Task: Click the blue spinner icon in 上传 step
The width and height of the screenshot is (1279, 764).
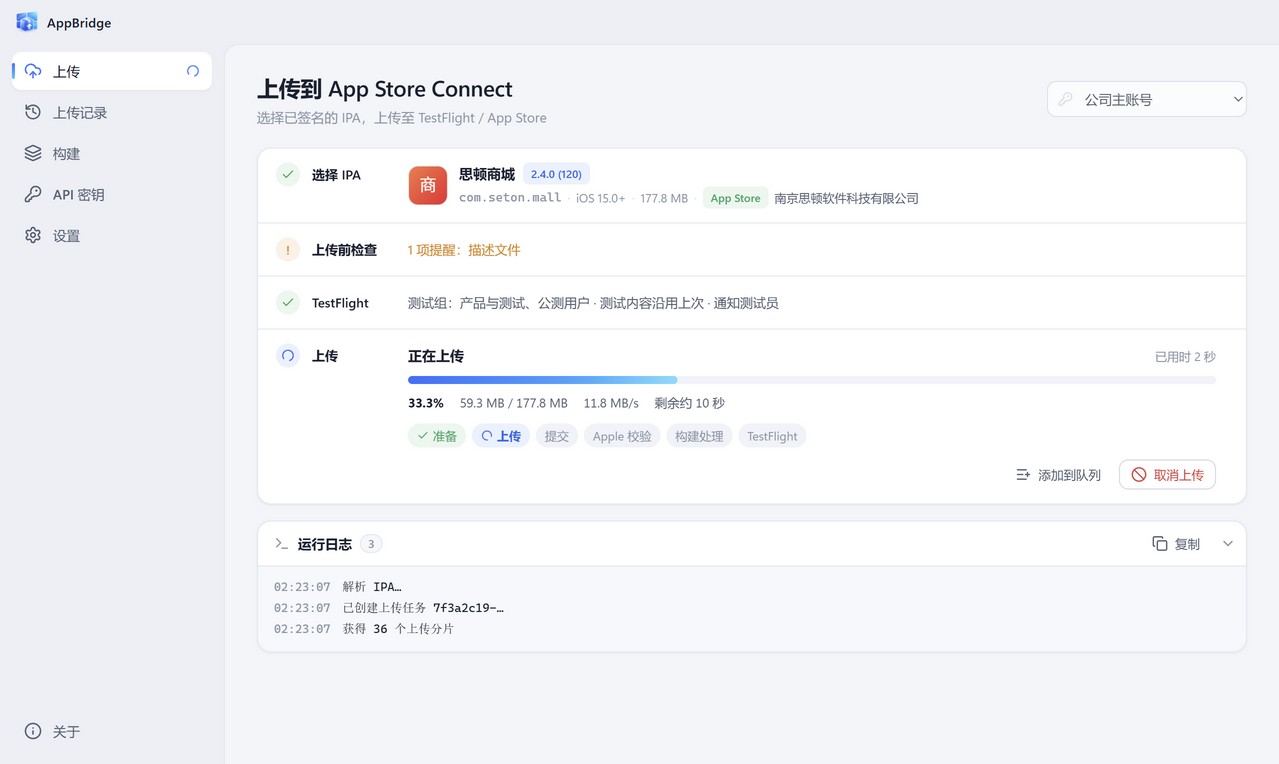Action: coord(288,355)
